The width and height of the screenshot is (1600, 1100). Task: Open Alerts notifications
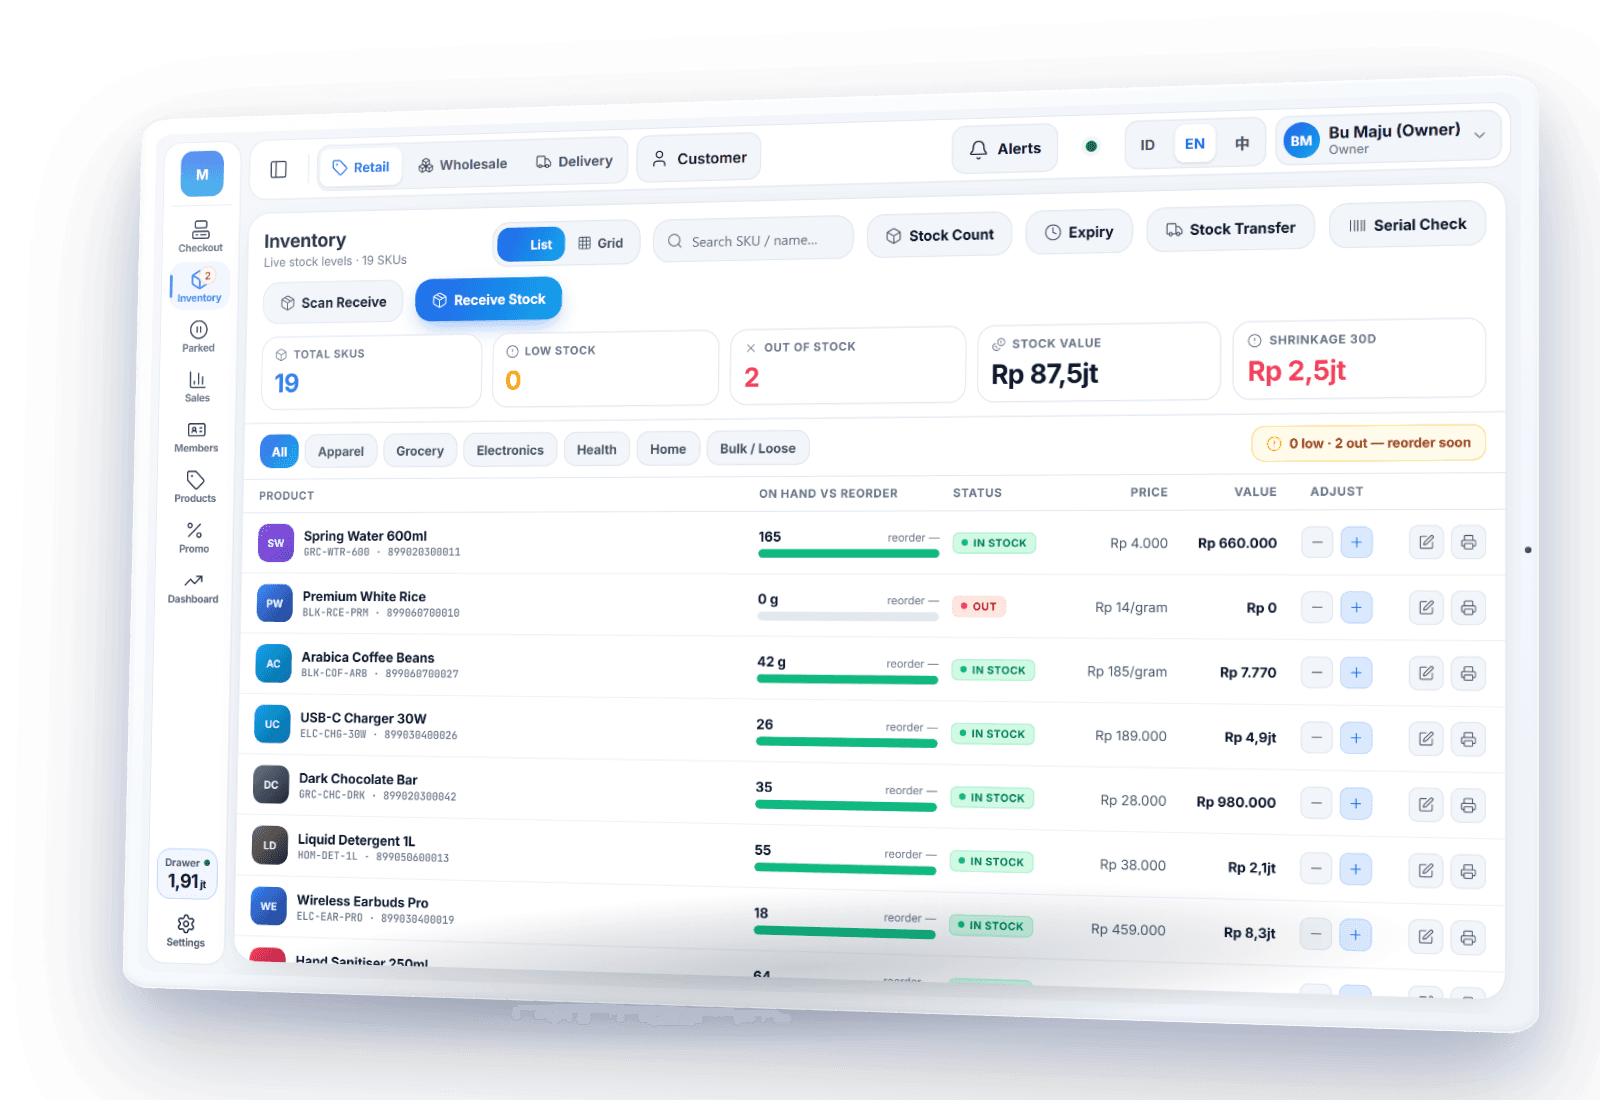[1005, 149]
